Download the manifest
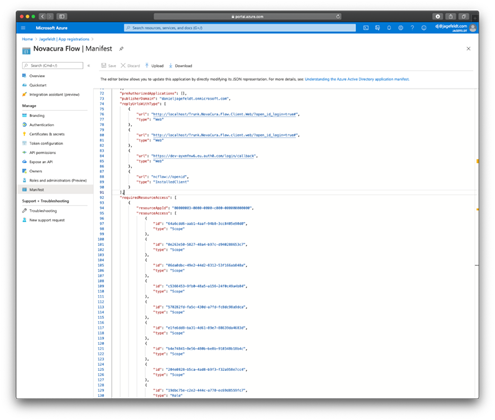 [180, 66]
